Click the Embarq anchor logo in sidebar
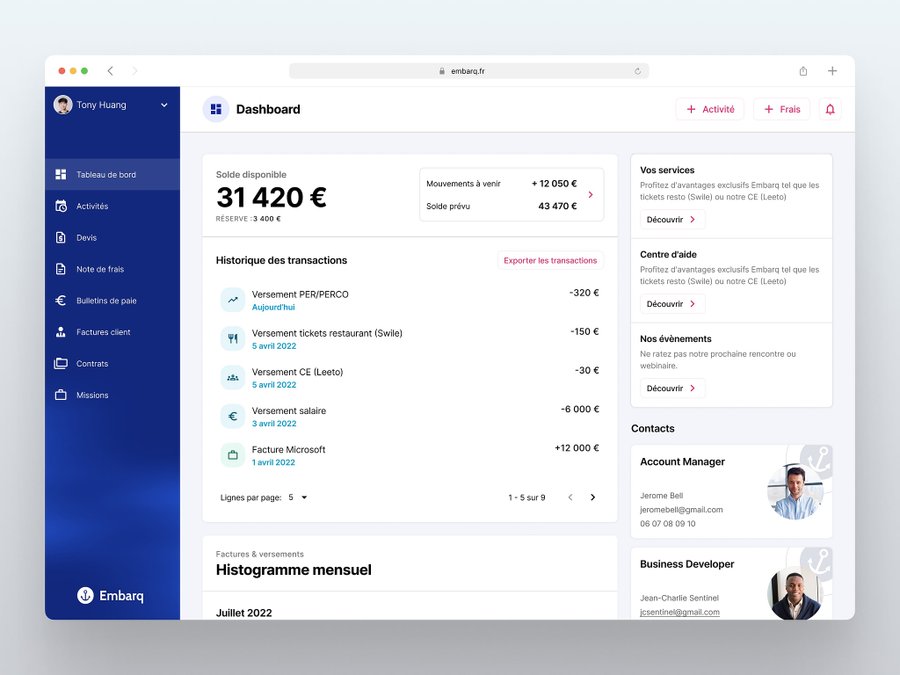The width and height of the screenshot is (900, 675). click(86, 595)
